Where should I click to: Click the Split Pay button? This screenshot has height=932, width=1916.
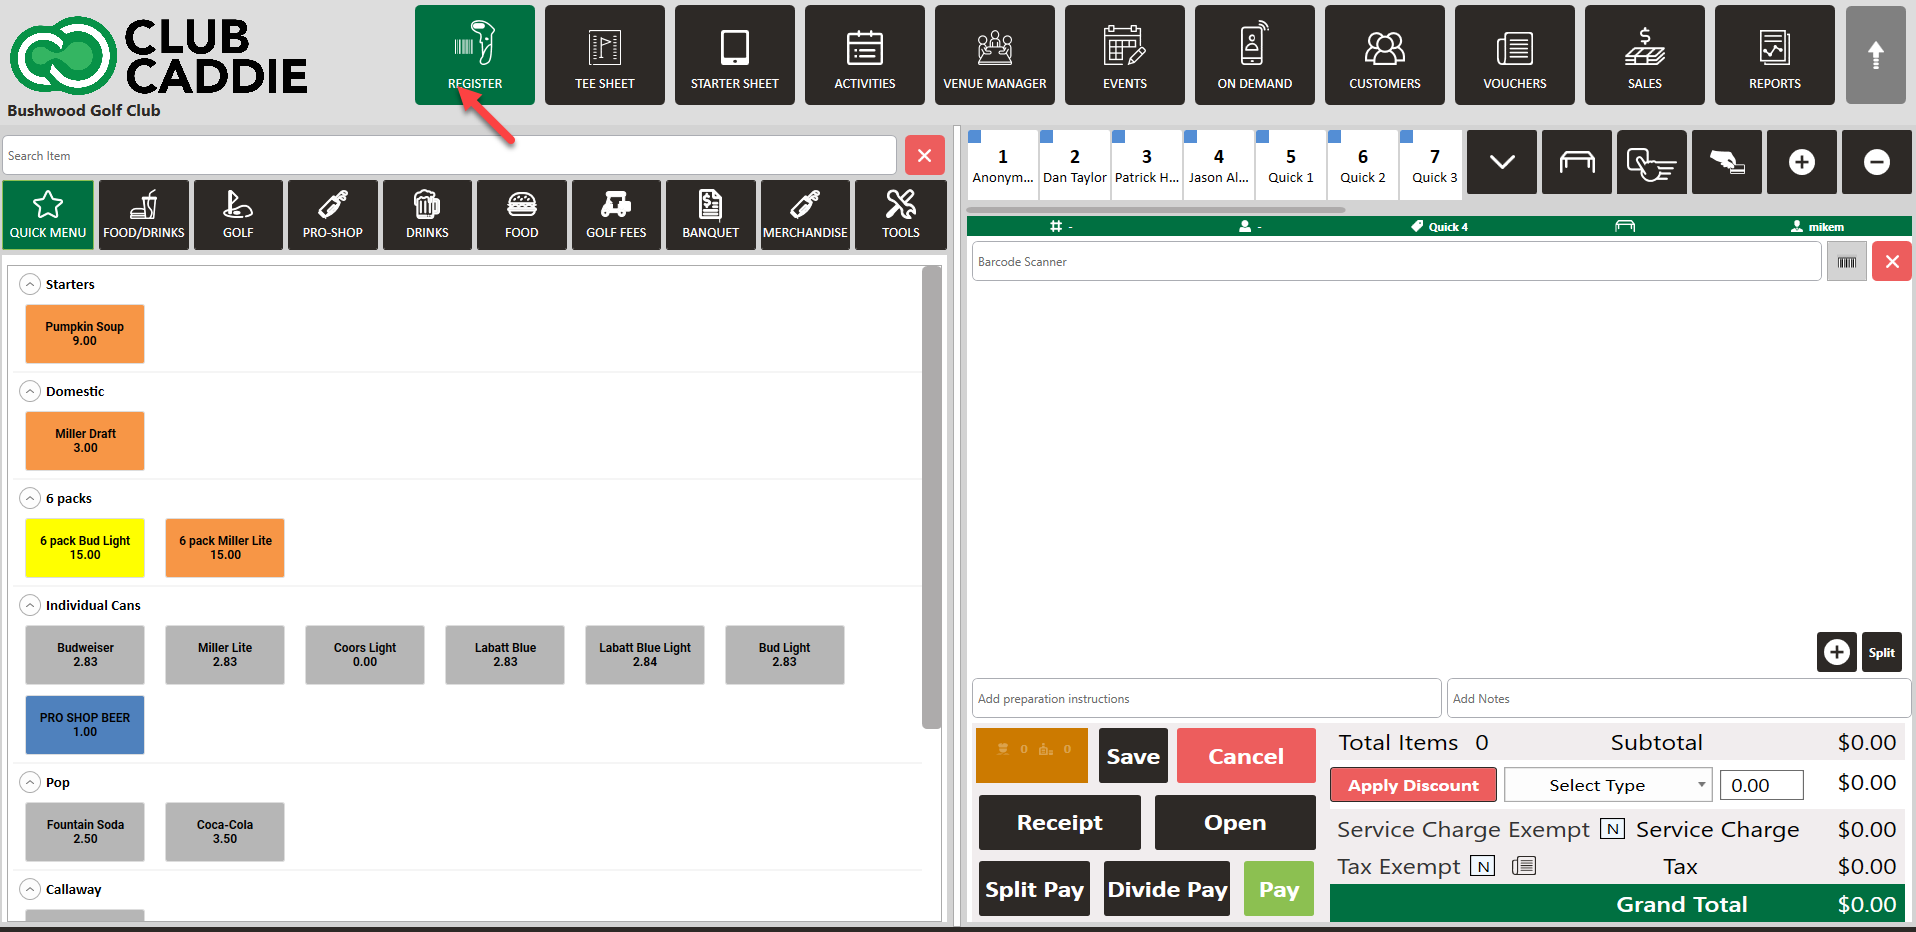[x=1034, y=889]
